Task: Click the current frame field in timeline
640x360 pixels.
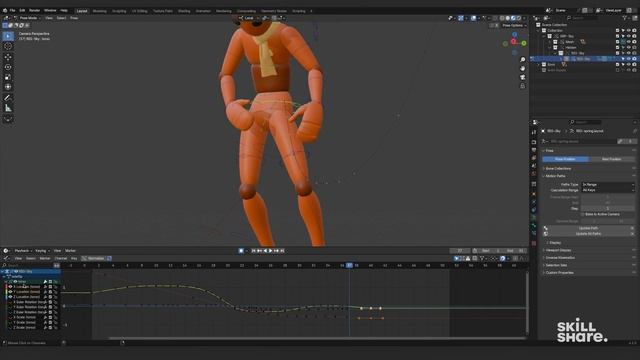Action: [x=460, y=251]
